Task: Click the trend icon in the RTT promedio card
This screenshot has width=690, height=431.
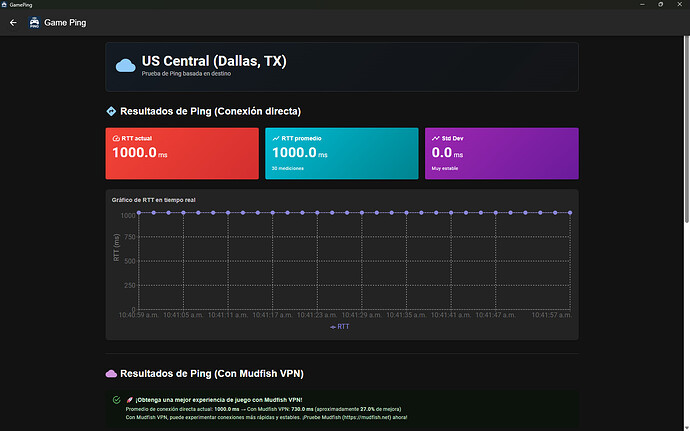Action: tap(276, 138)
